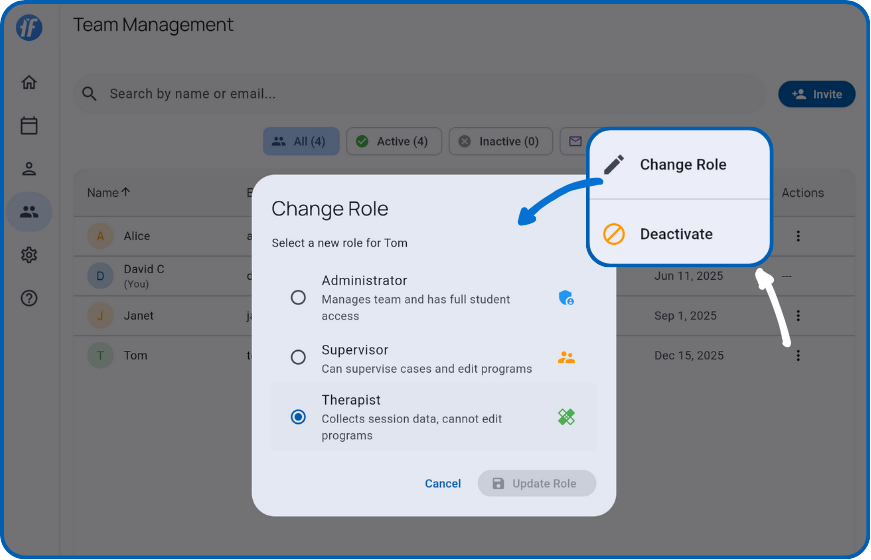Viewport: 871px width, 560px height.
Task: Click the app logo in top corner
Action: click(x=29, y=27)
